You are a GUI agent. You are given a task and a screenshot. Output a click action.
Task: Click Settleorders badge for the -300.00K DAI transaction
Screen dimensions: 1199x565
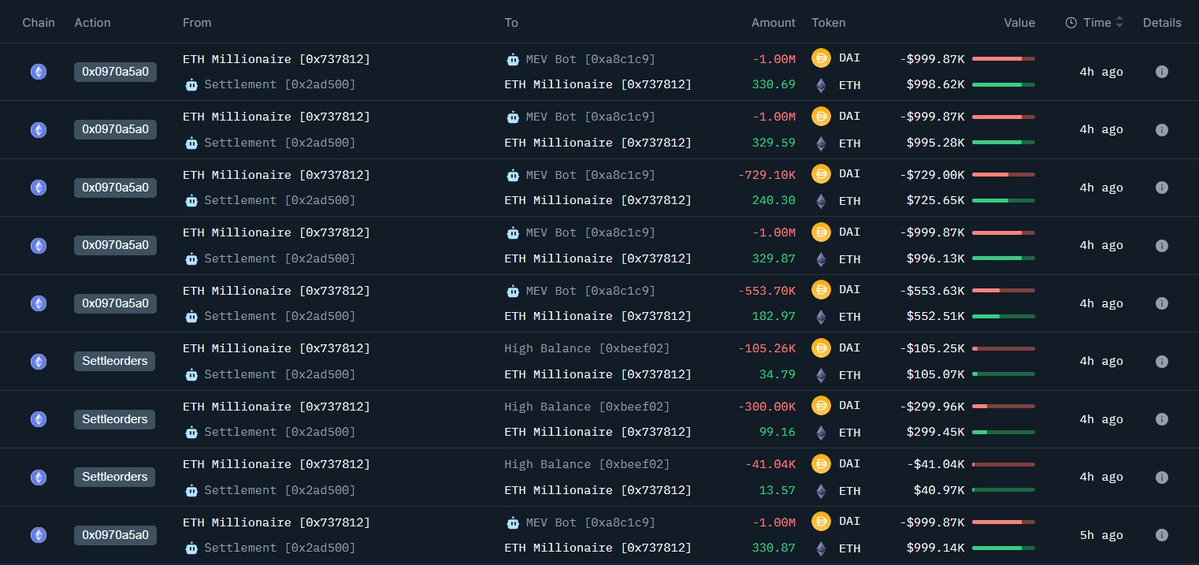coord(115,419)
